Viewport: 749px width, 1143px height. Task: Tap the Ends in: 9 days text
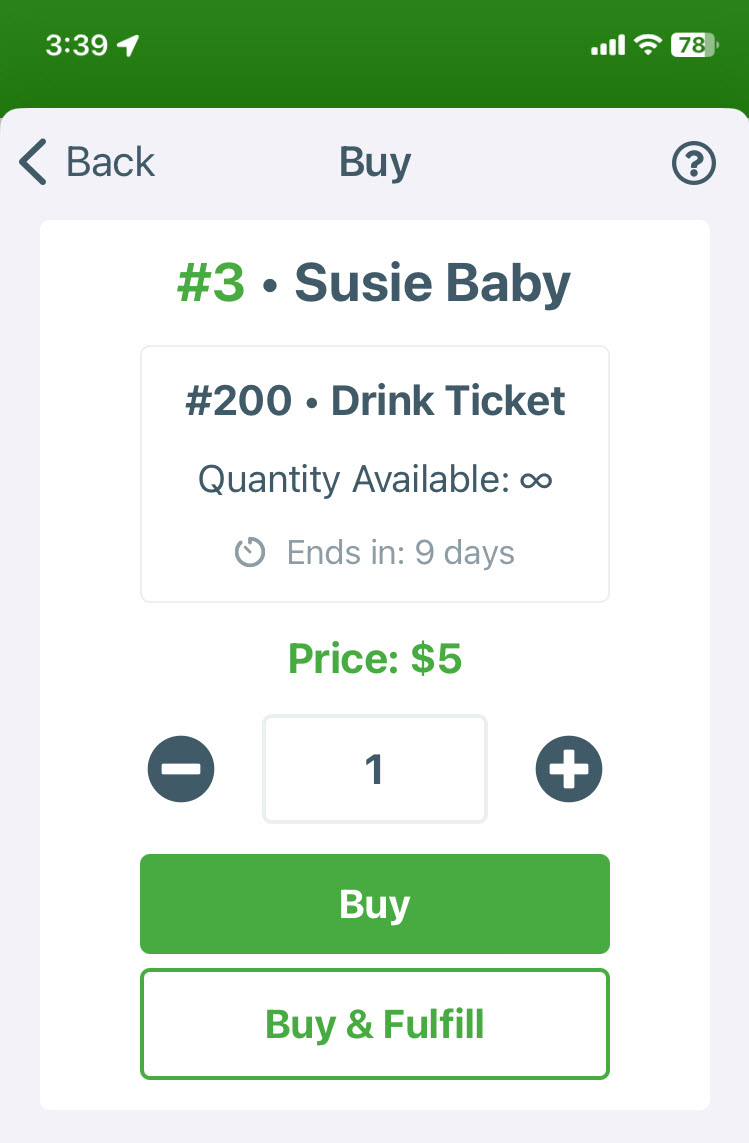pos(400,553)
